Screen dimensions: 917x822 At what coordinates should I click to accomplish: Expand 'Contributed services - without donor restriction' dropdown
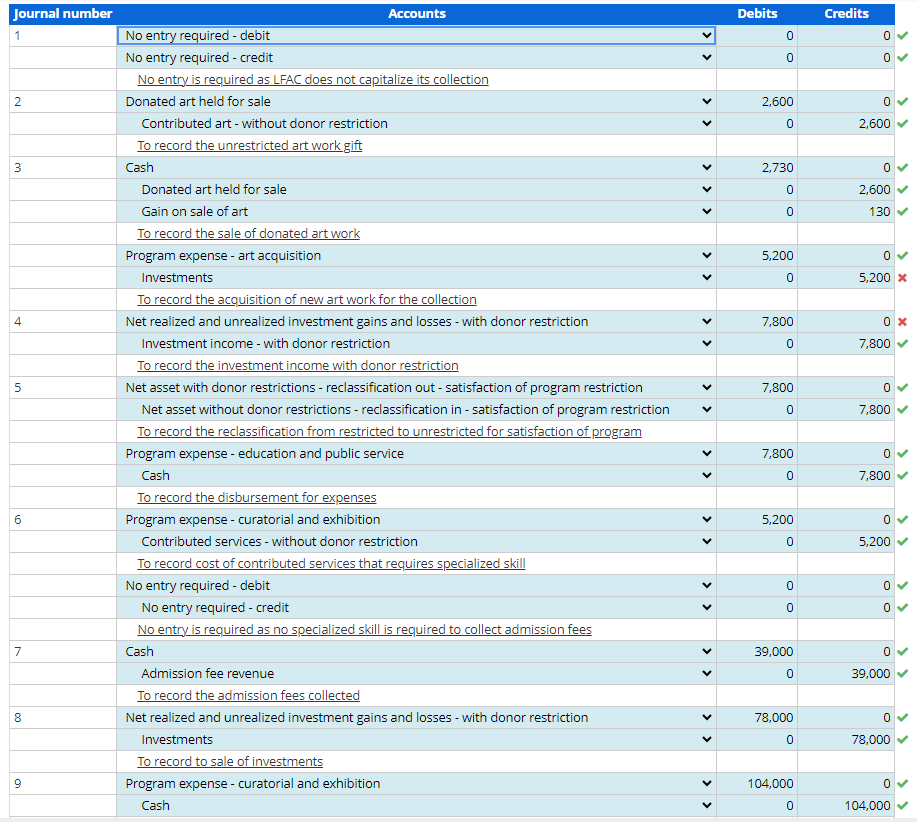click(416, 542)
